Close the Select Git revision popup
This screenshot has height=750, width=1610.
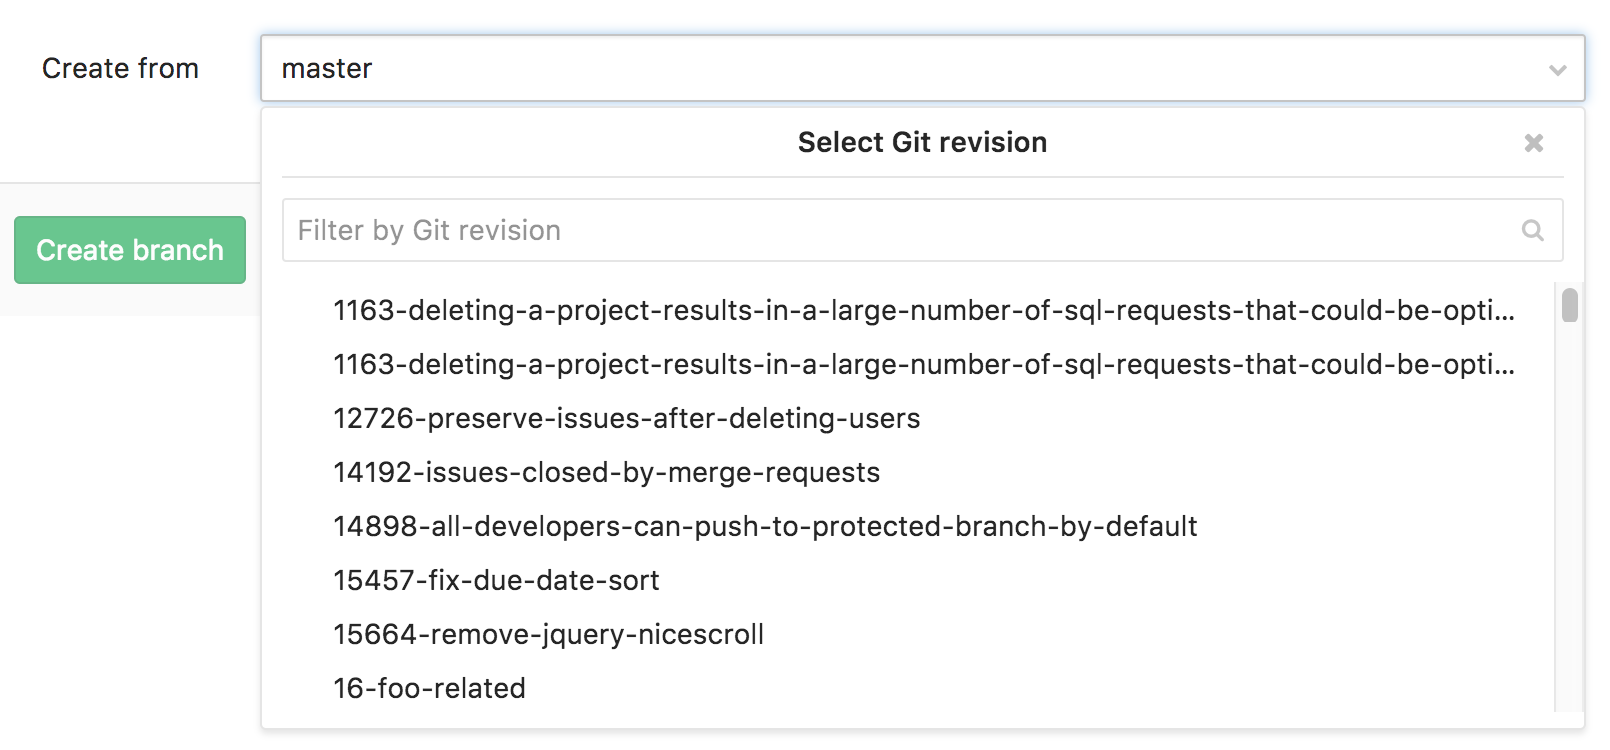coord(1533,143)
